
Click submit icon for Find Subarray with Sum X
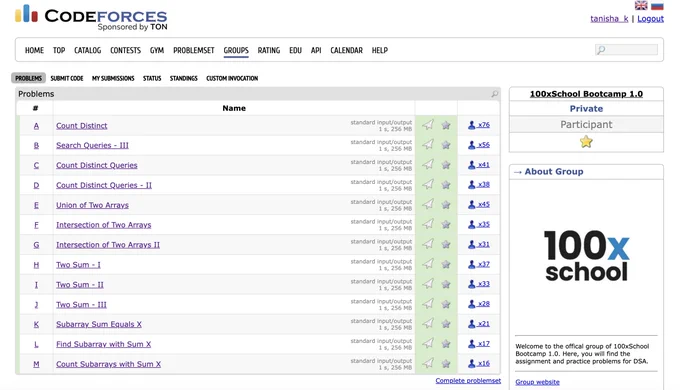click(428, 343)
